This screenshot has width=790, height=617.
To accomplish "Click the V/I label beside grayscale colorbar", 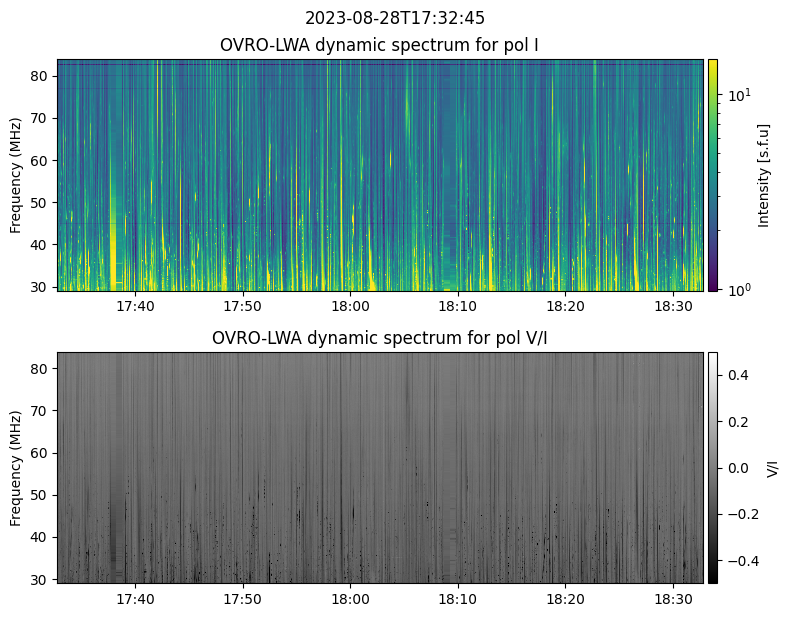I will click(772, 467).
